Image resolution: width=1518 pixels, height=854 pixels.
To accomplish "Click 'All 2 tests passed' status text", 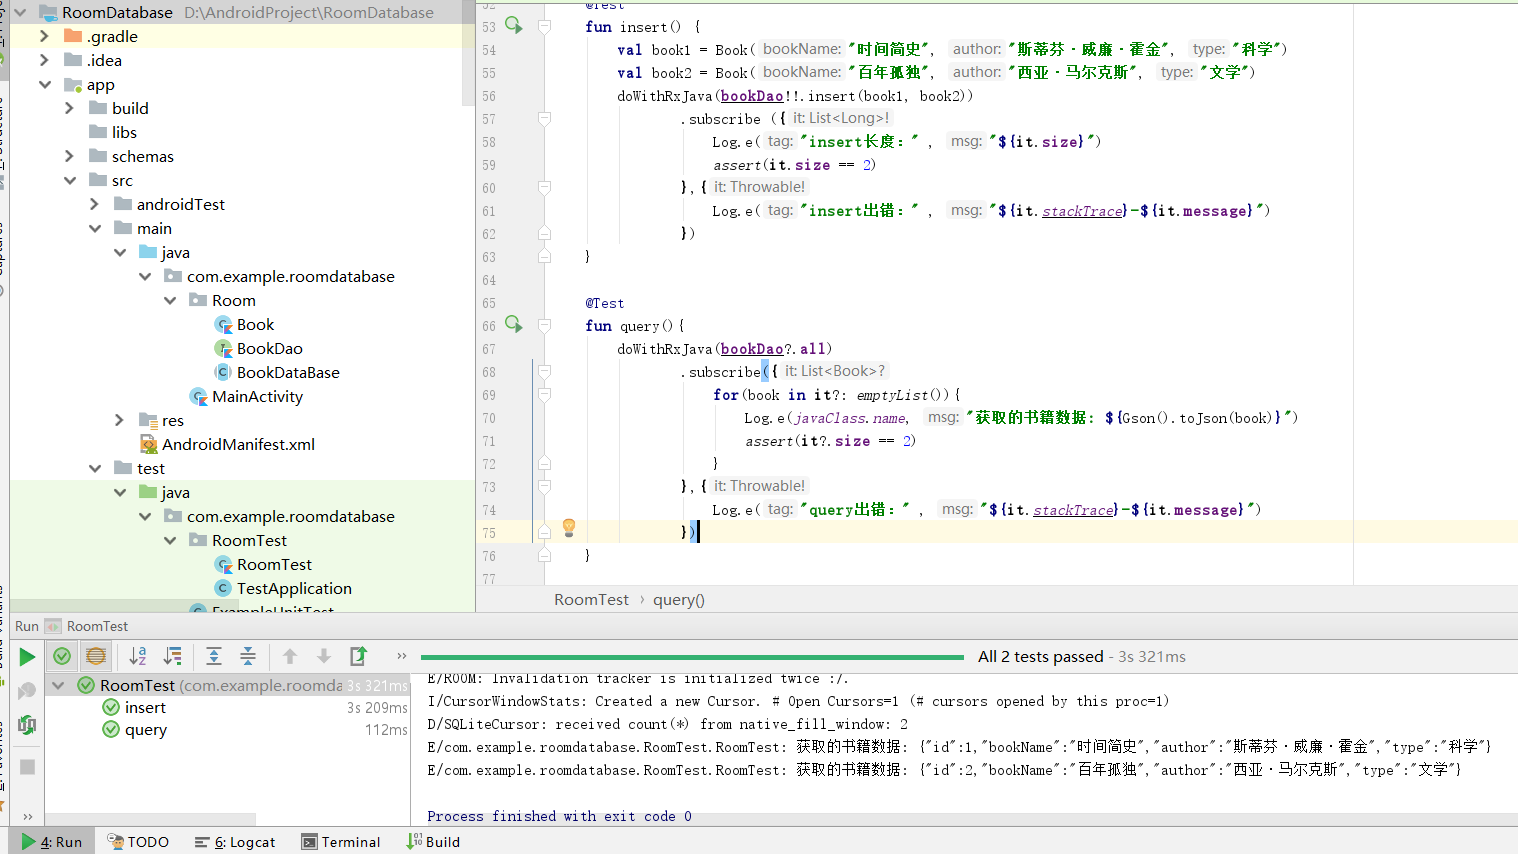I will click(x=1040, y=656).
